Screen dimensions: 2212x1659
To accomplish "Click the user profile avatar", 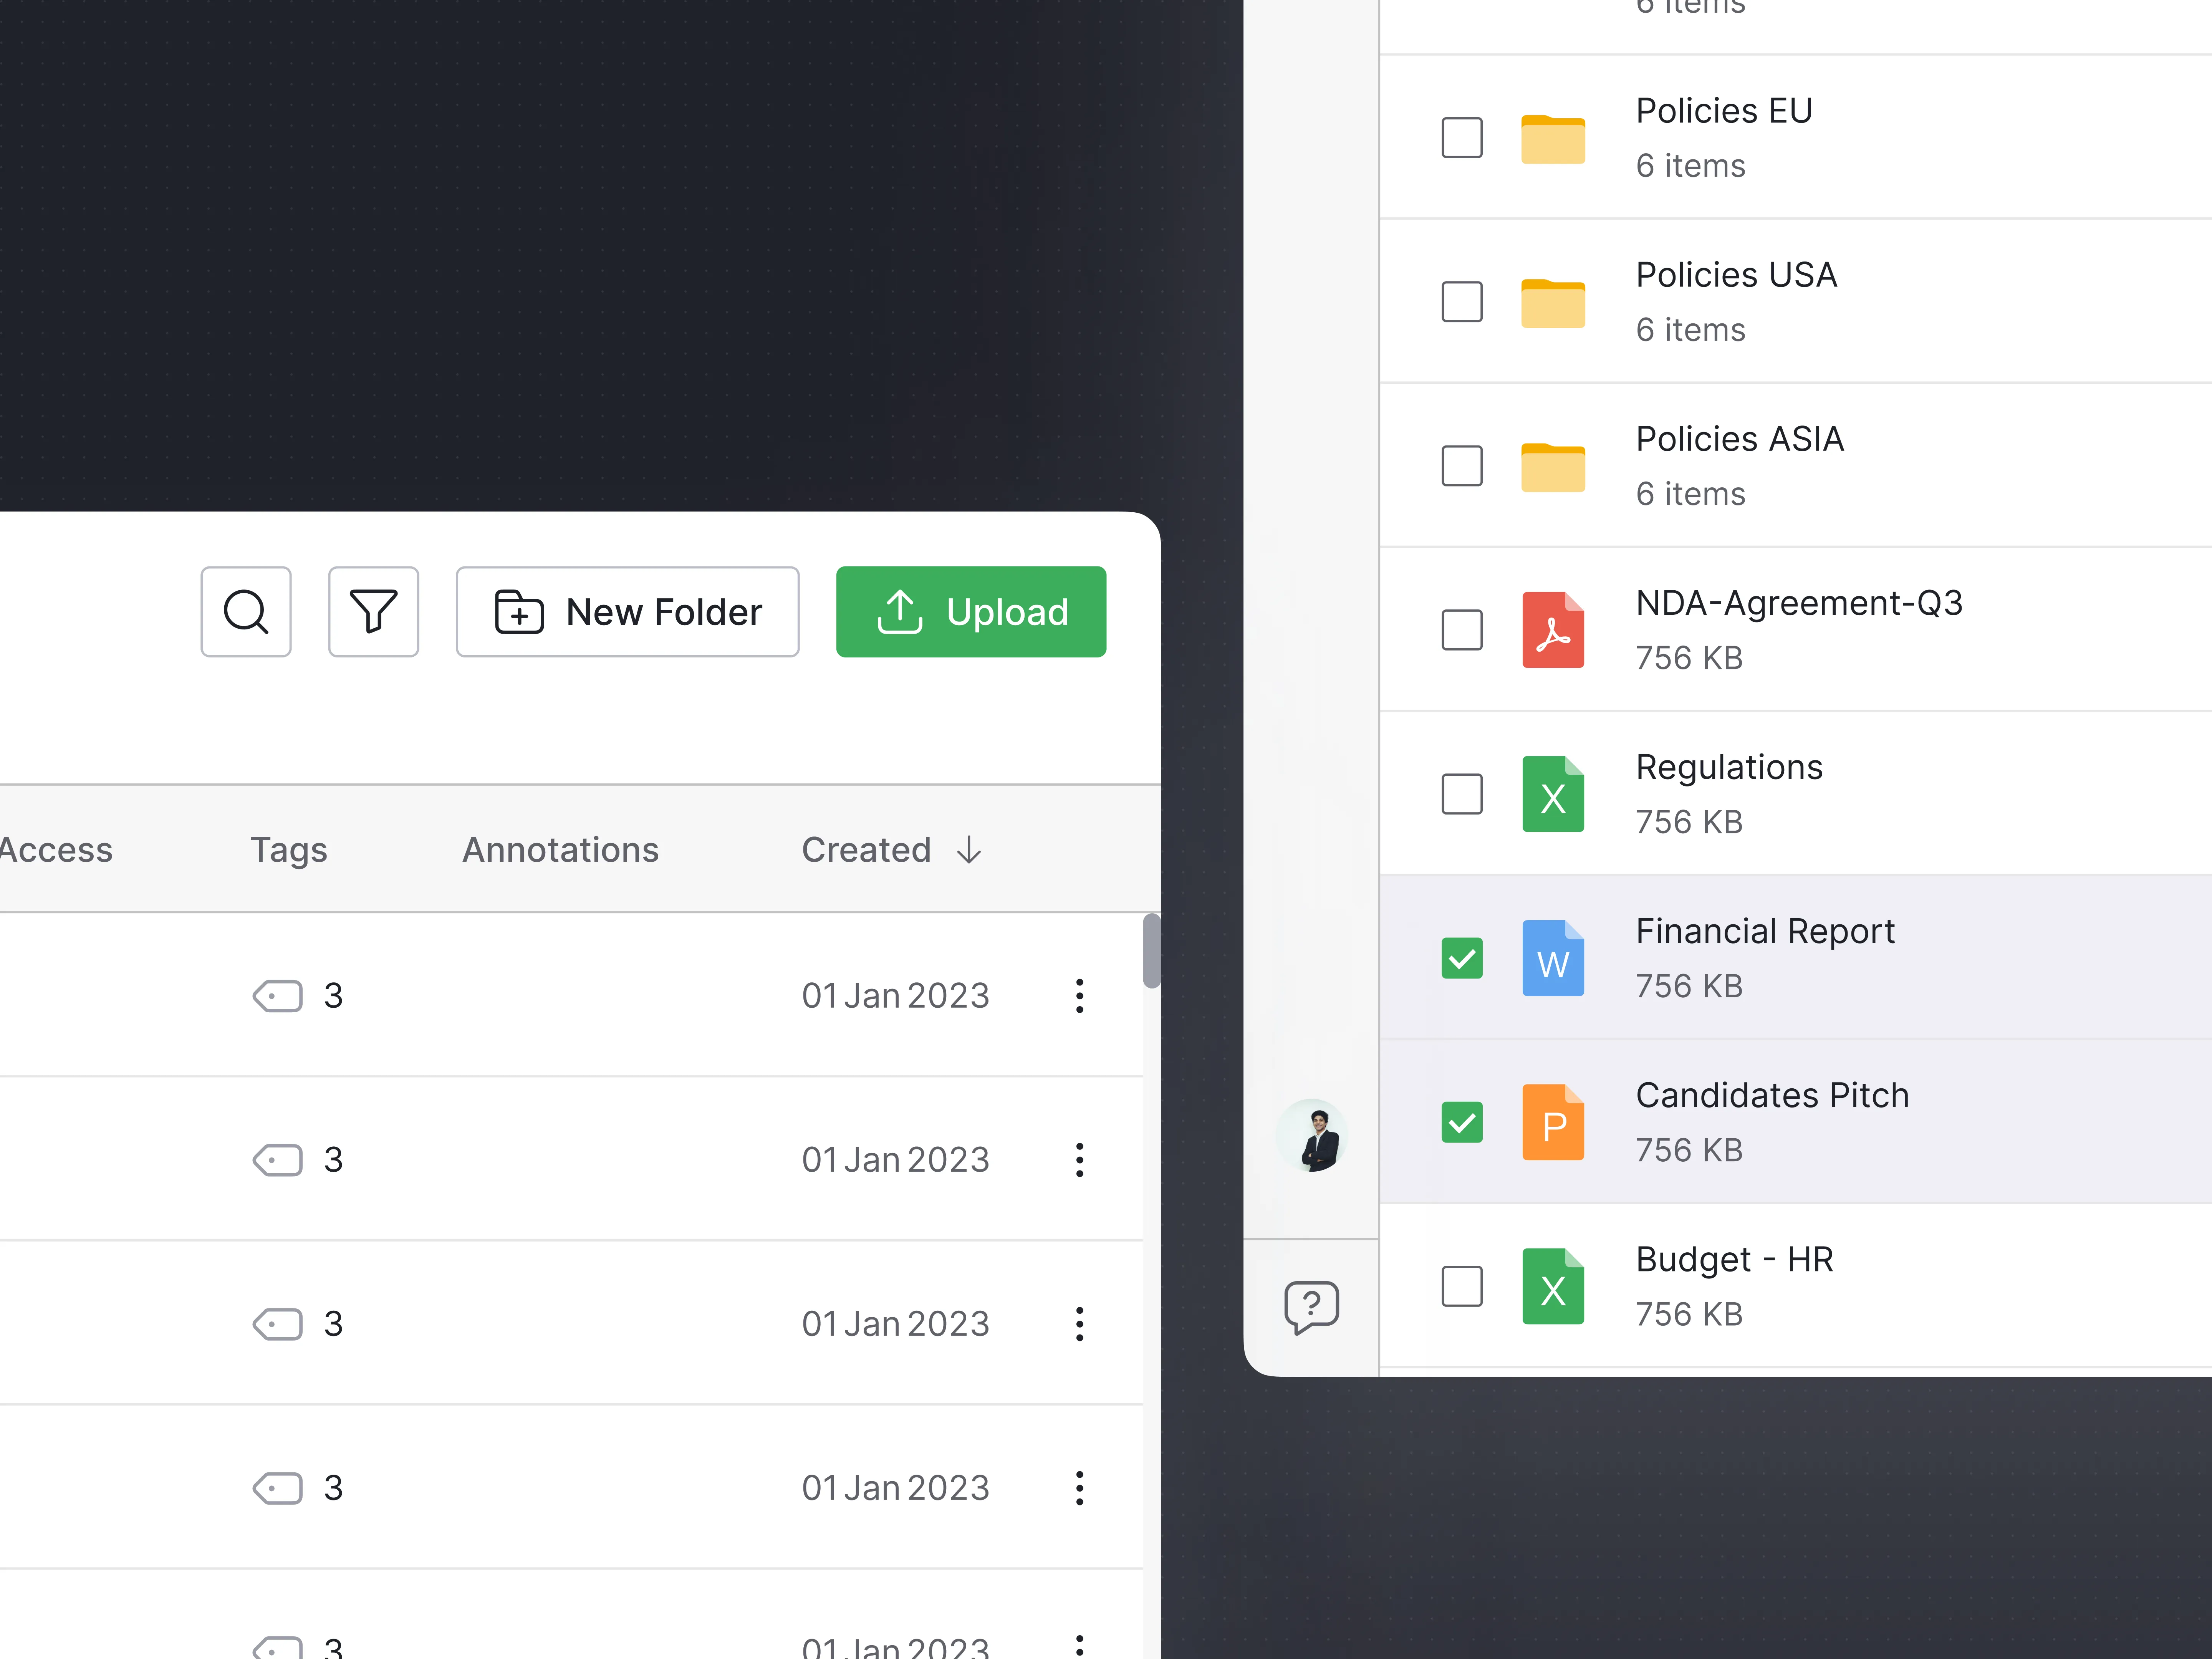I will 1311,1136.
